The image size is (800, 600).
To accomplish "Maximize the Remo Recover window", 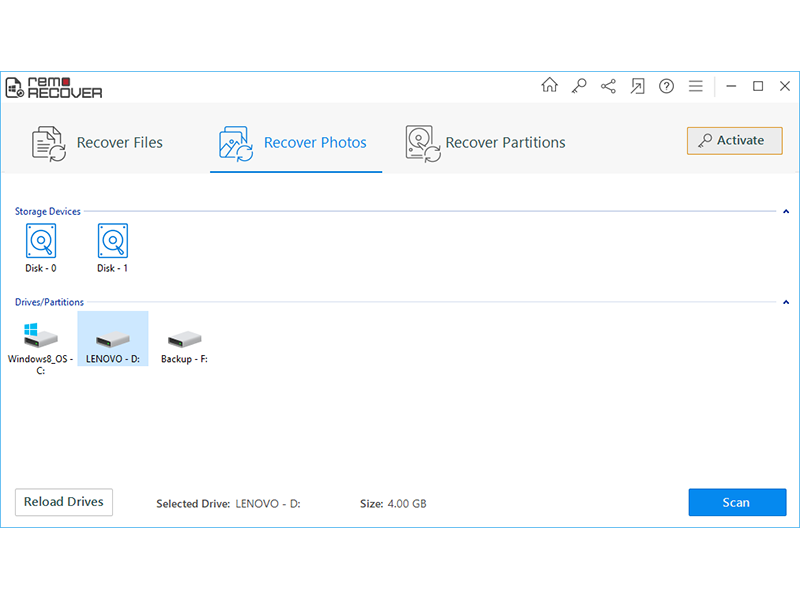I will point(758,86).
